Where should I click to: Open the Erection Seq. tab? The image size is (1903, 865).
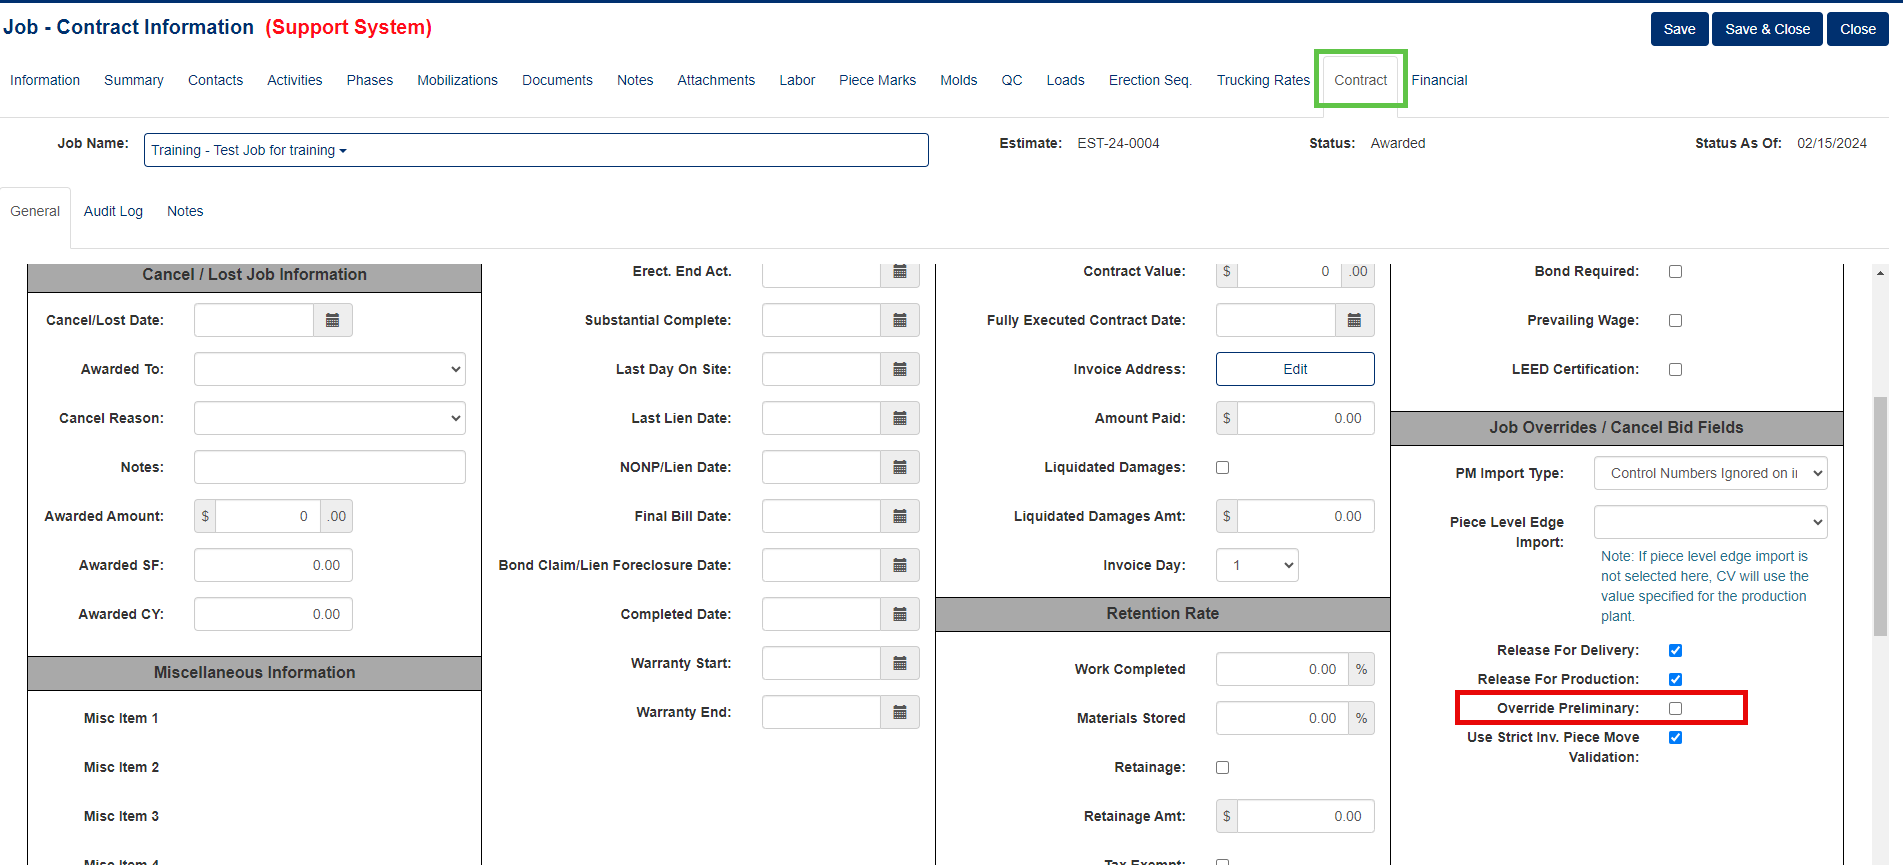point(1150,80)
